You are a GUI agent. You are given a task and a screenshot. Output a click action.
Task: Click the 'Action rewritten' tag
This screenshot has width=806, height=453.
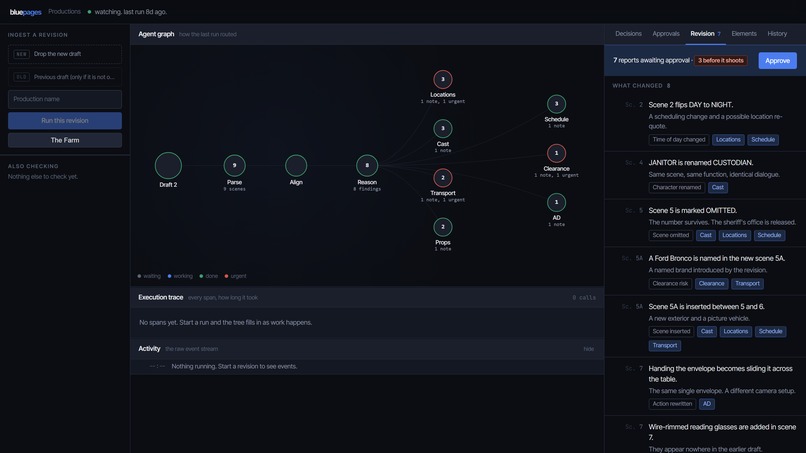(x=672, y=404)
